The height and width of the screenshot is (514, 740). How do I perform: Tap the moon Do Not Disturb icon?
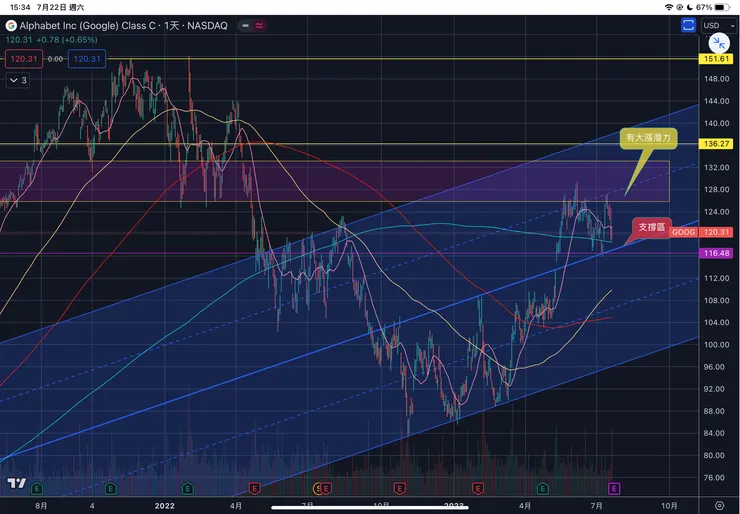[690, 7]
